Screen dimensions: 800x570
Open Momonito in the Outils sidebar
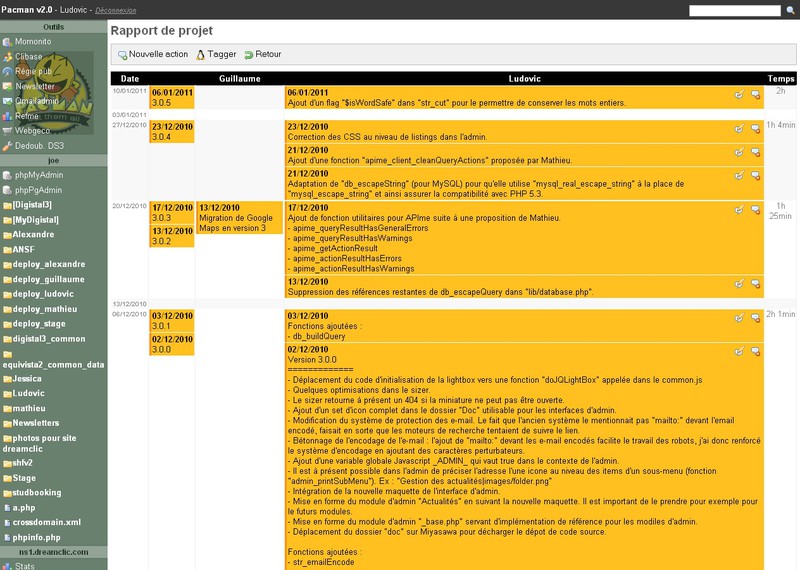(33, 41)
